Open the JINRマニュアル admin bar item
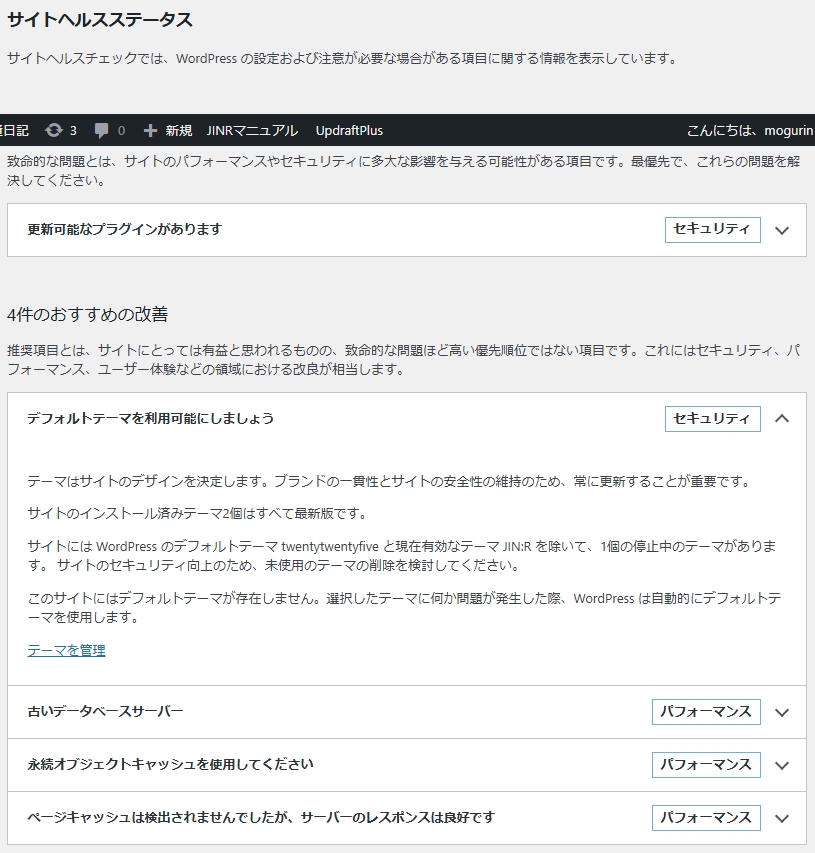Image resolution: width=815 pixels, height=853 pixels. [252, 130]
